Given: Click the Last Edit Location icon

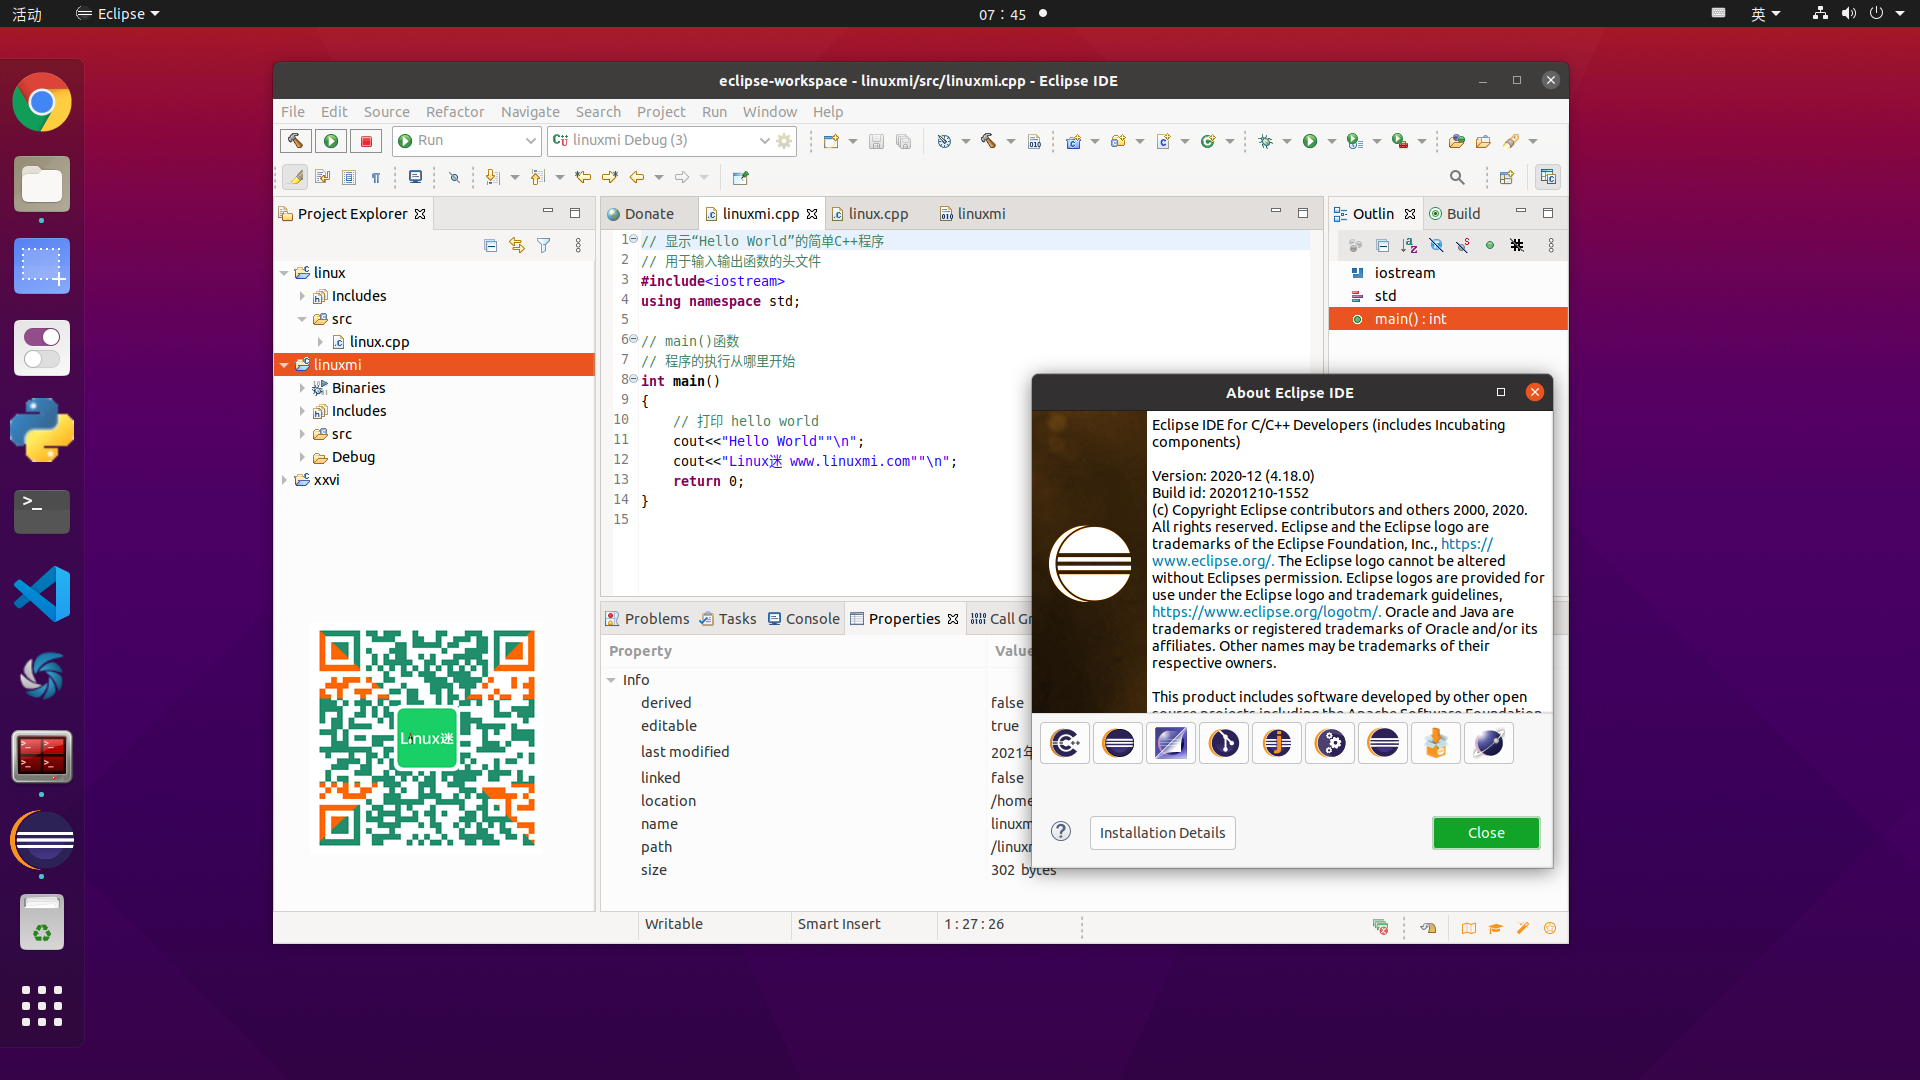Looking at the screenshot, I should 583,177.
